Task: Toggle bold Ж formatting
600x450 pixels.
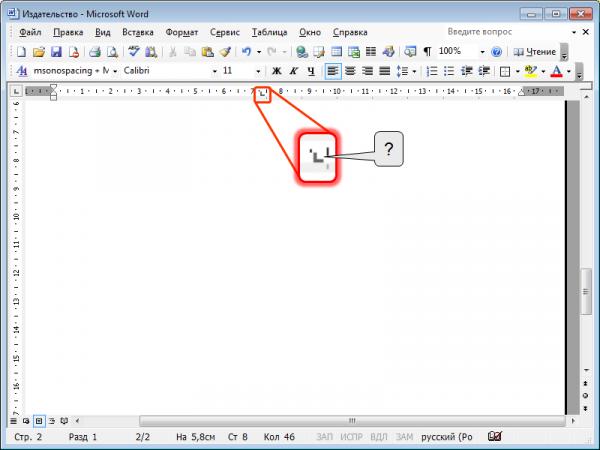Action: coord(276,71)
